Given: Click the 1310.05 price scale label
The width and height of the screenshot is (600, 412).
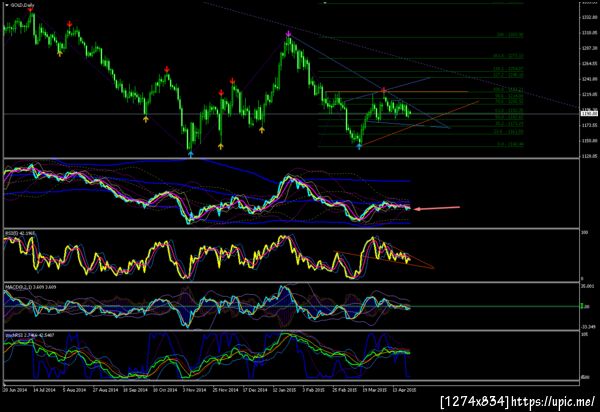Looking at the screenshot, I should point(589,33).
